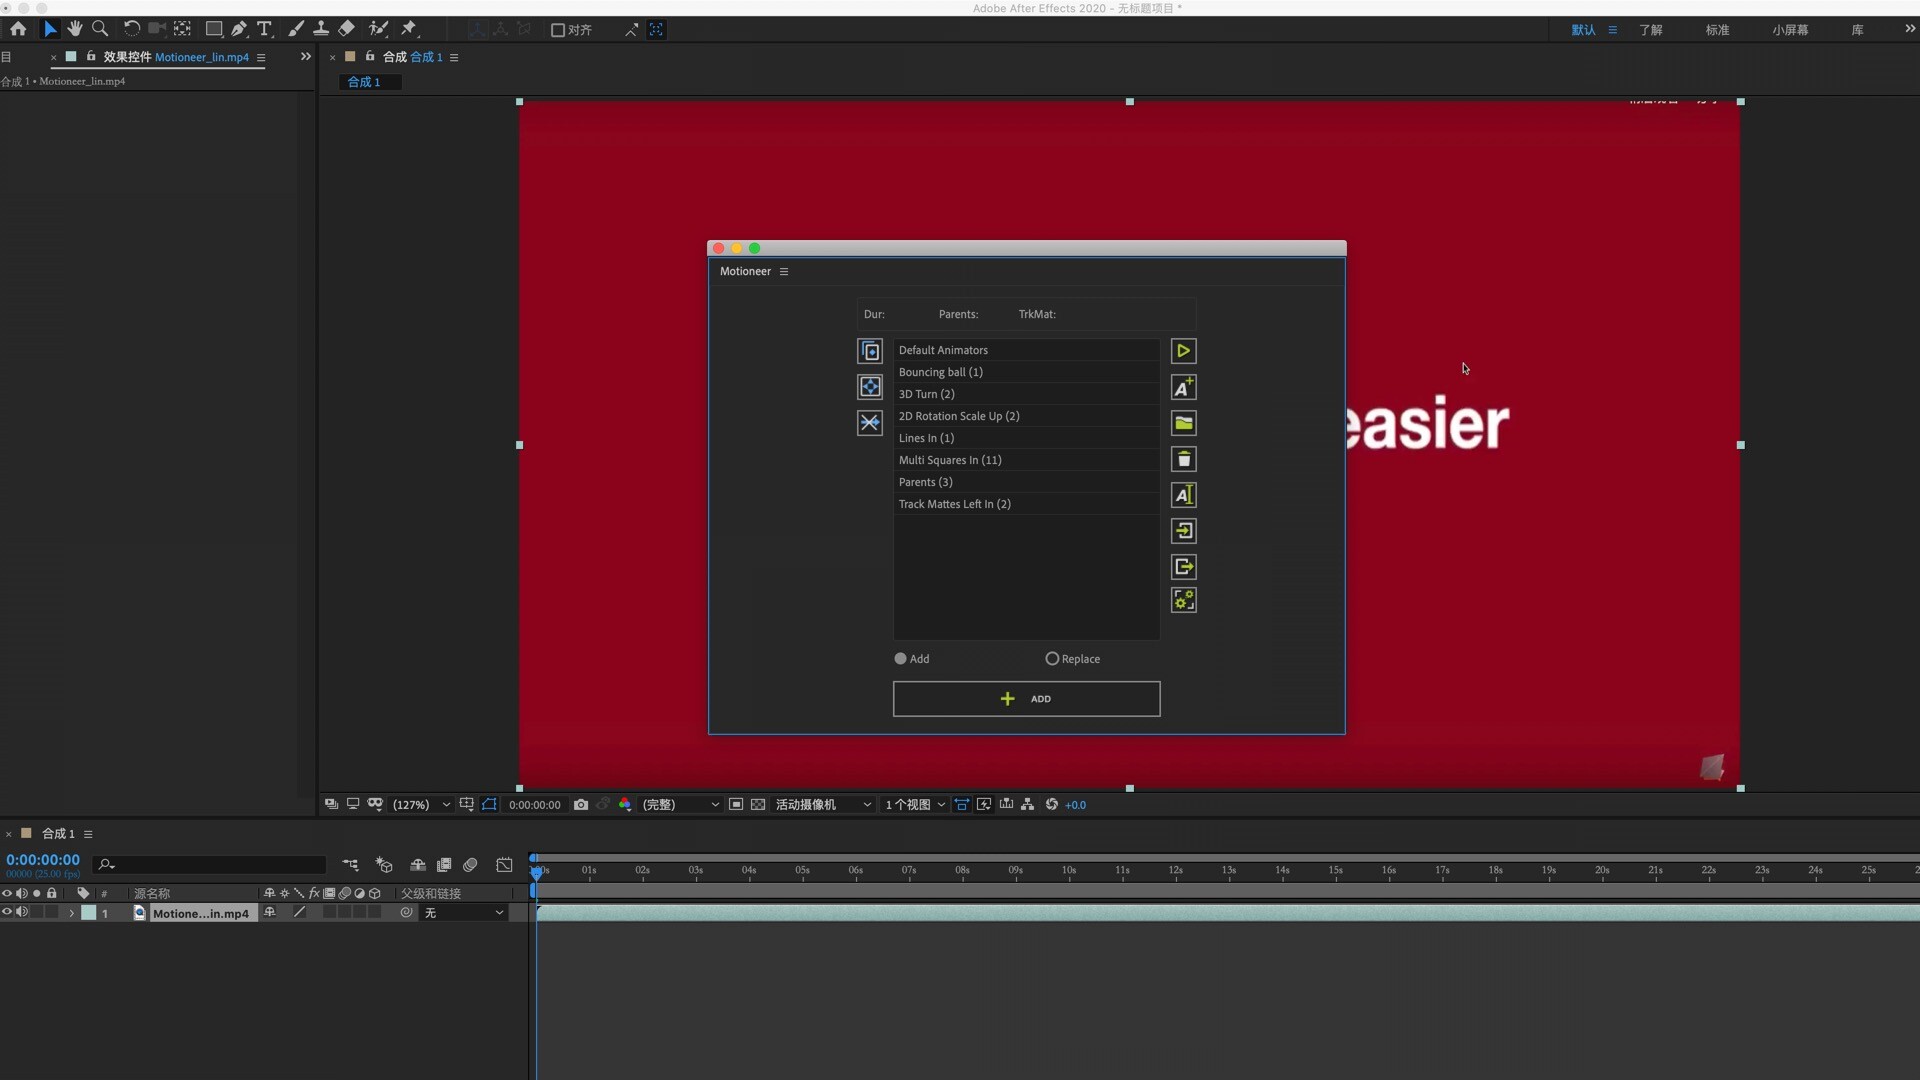
Task: Toggle the quality switch on Motione...in.mp4 layer
Action: point(299,912)
